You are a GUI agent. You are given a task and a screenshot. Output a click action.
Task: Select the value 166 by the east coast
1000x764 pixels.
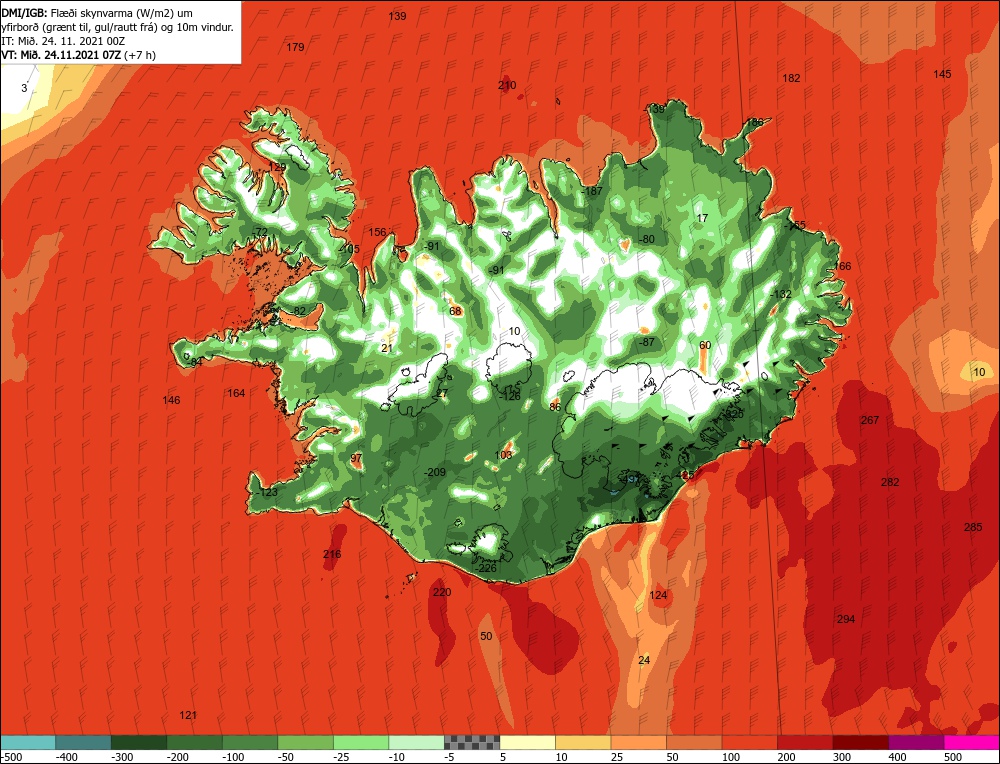point(842,267)
